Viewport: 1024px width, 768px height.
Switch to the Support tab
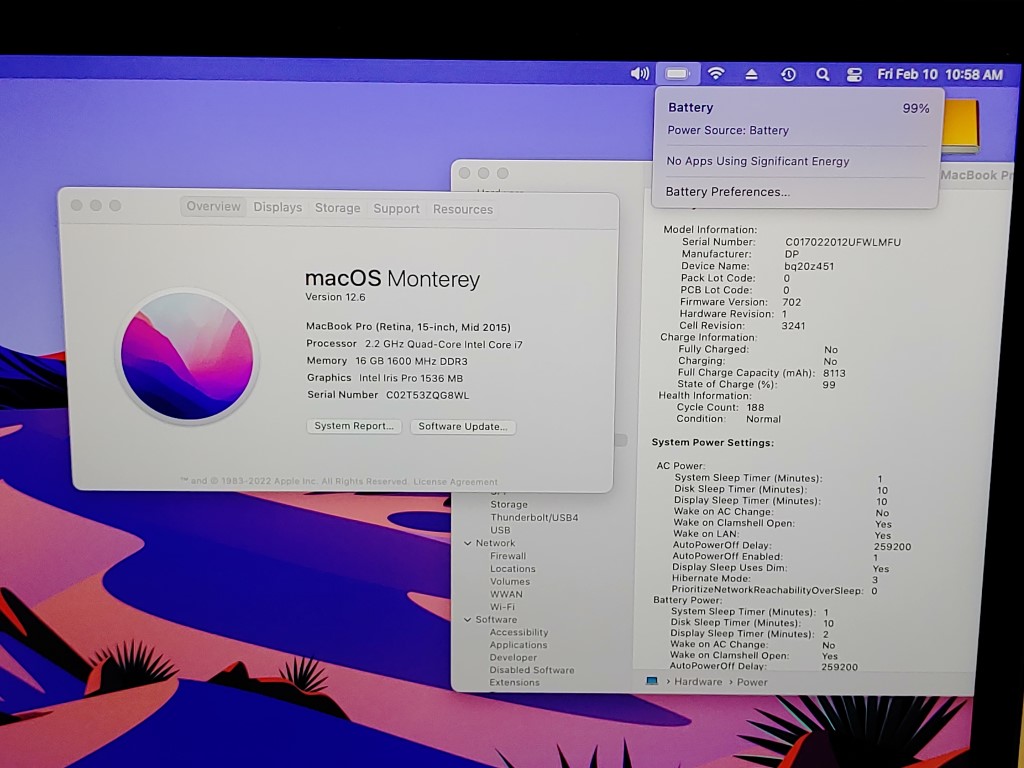pos(396,208)
